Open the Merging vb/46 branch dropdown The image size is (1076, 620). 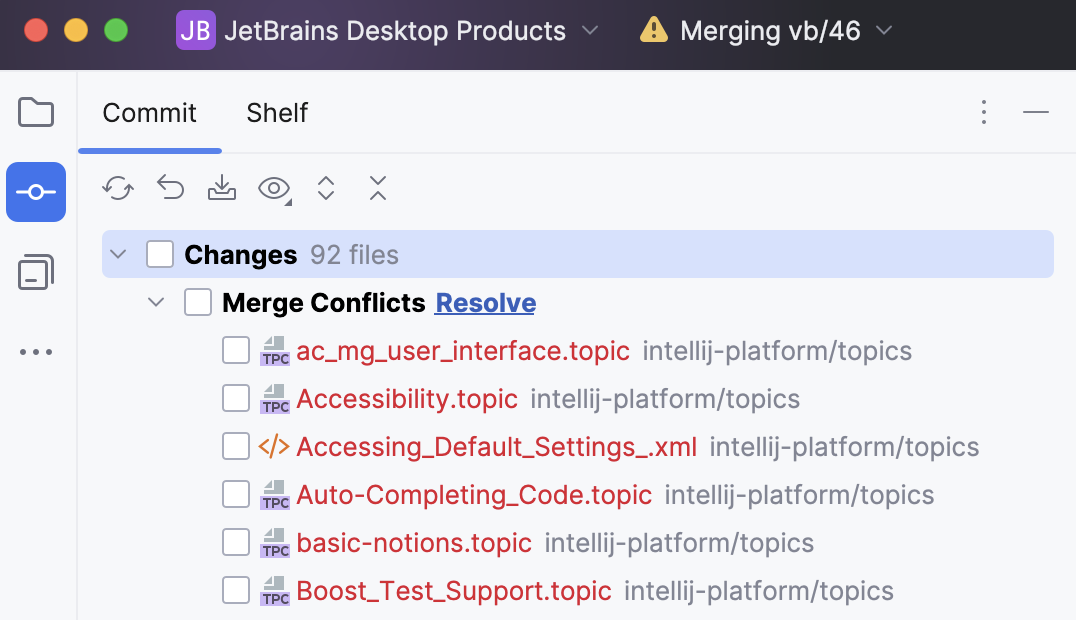(766, 30)
